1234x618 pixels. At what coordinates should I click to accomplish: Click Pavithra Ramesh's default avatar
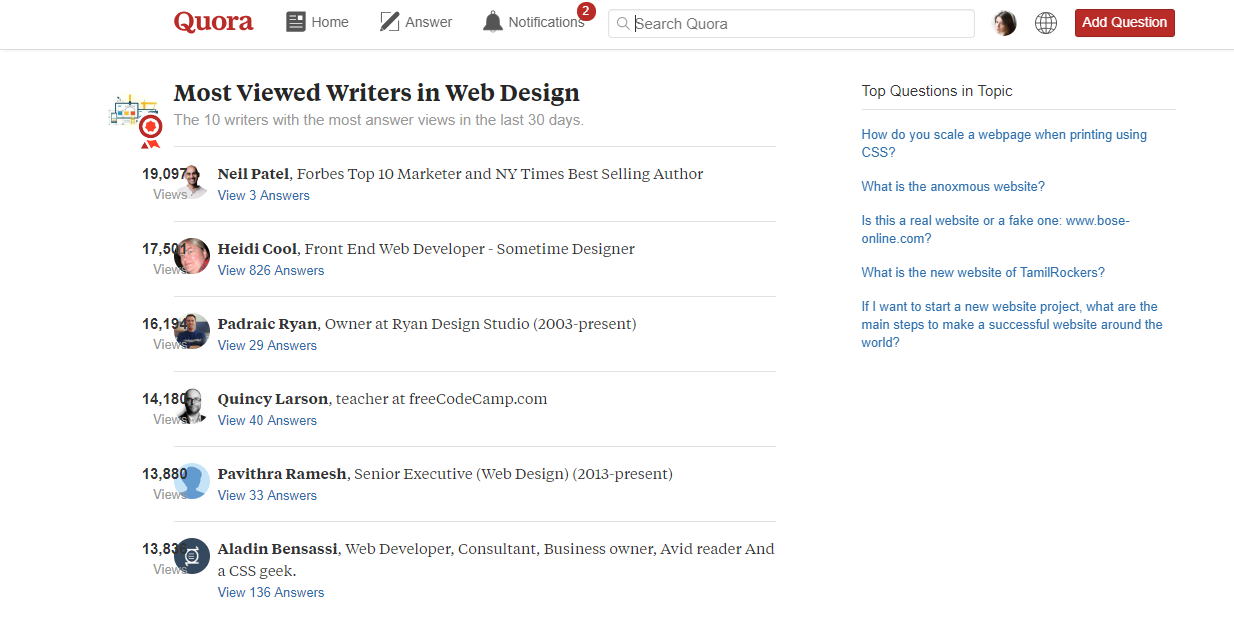(x=192, y=481)
